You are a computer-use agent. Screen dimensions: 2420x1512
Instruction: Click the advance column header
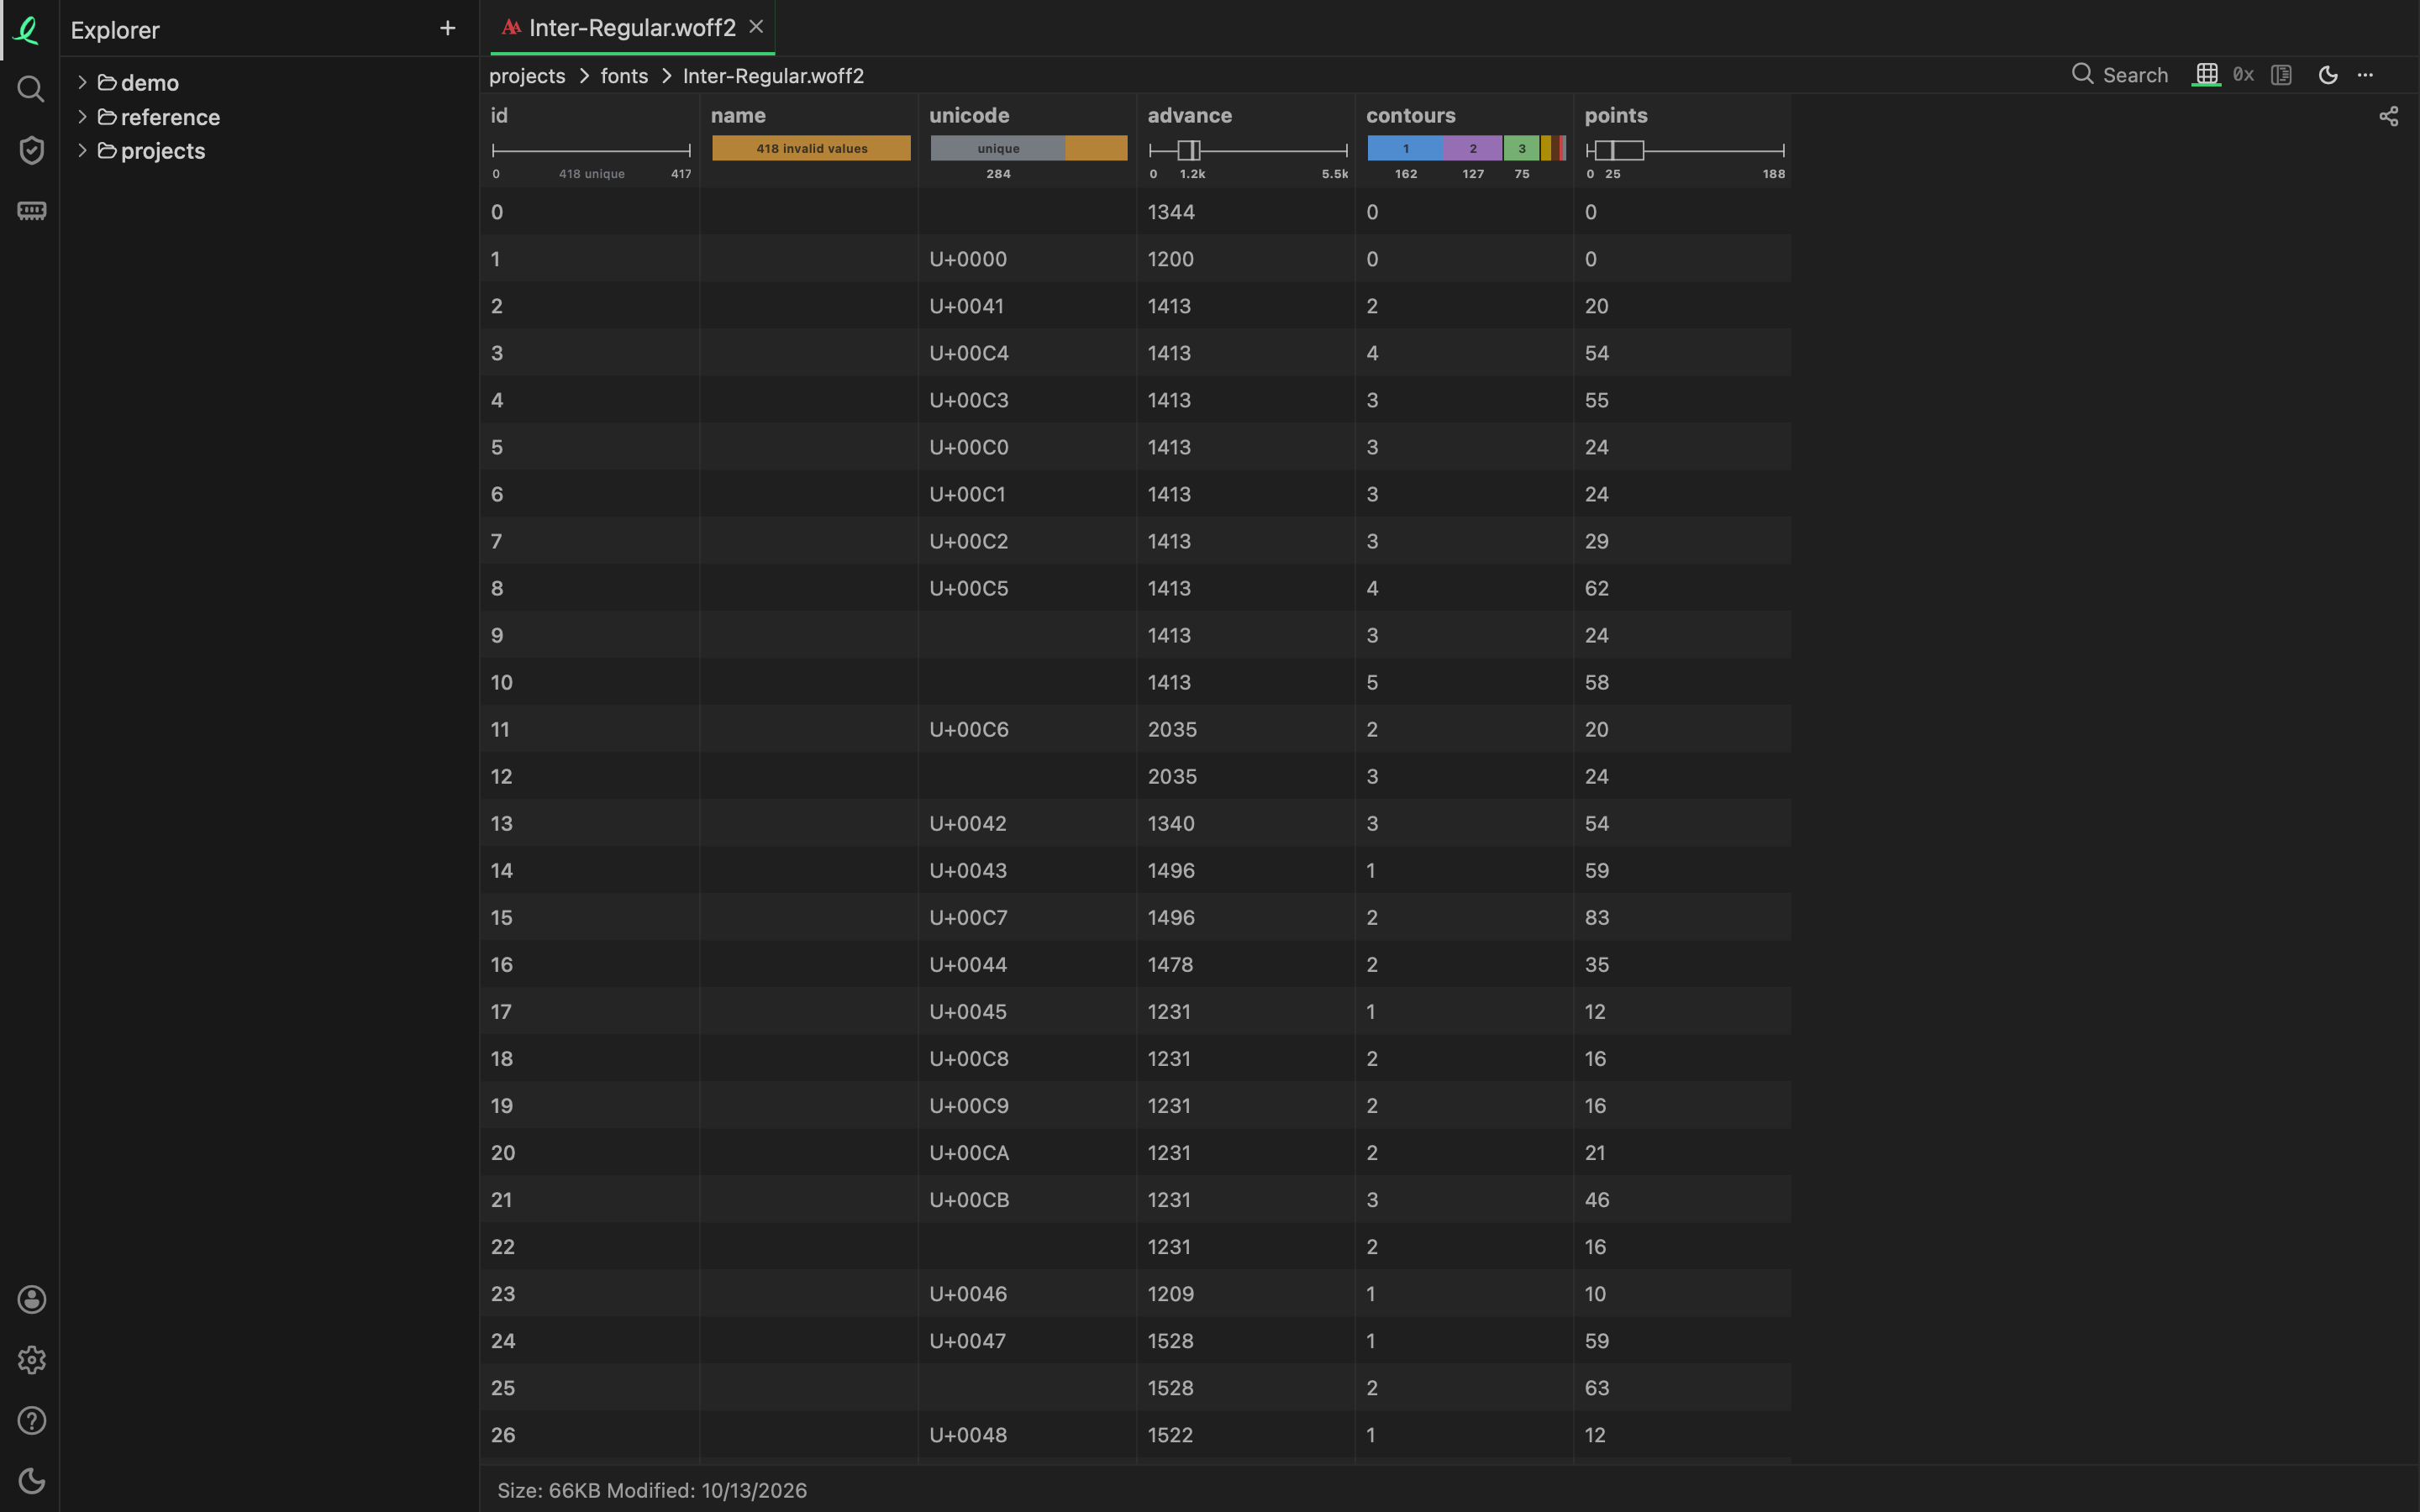pyautogui.click(x=1189, y=115)
